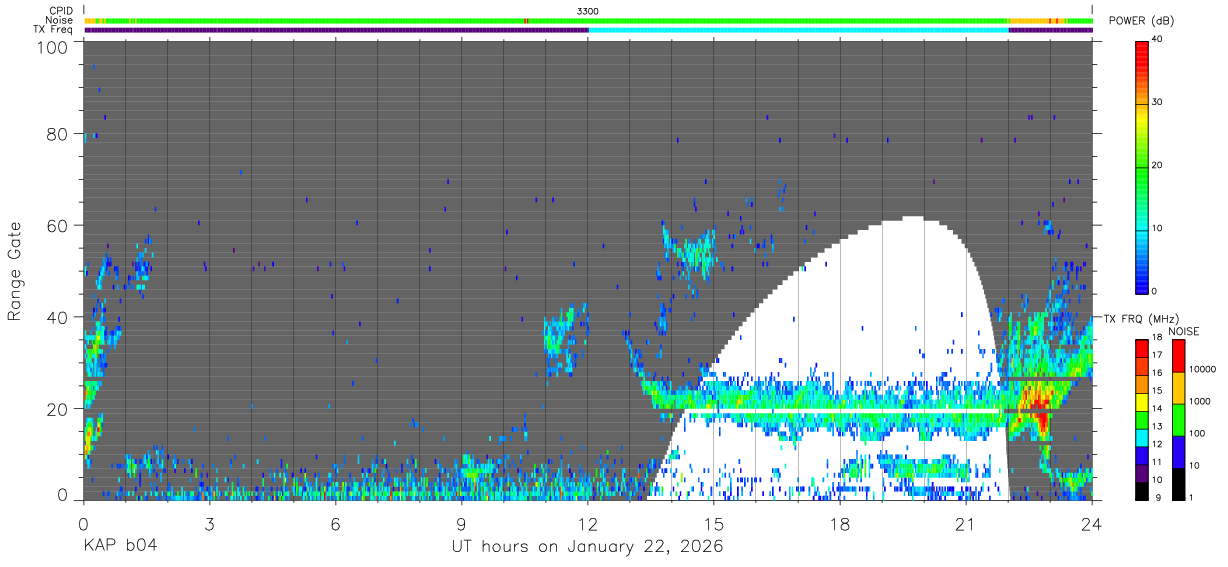
Task: Click the 9 tick on UT hours axis
Action: pos(461,523)
